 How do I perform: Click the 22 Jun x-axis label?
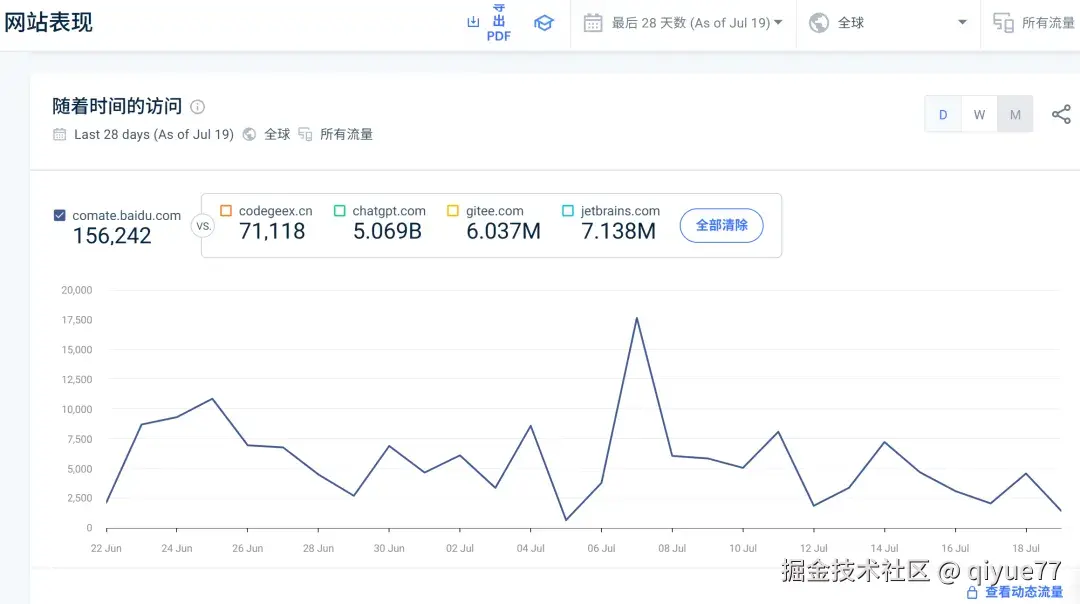point(106,548)
